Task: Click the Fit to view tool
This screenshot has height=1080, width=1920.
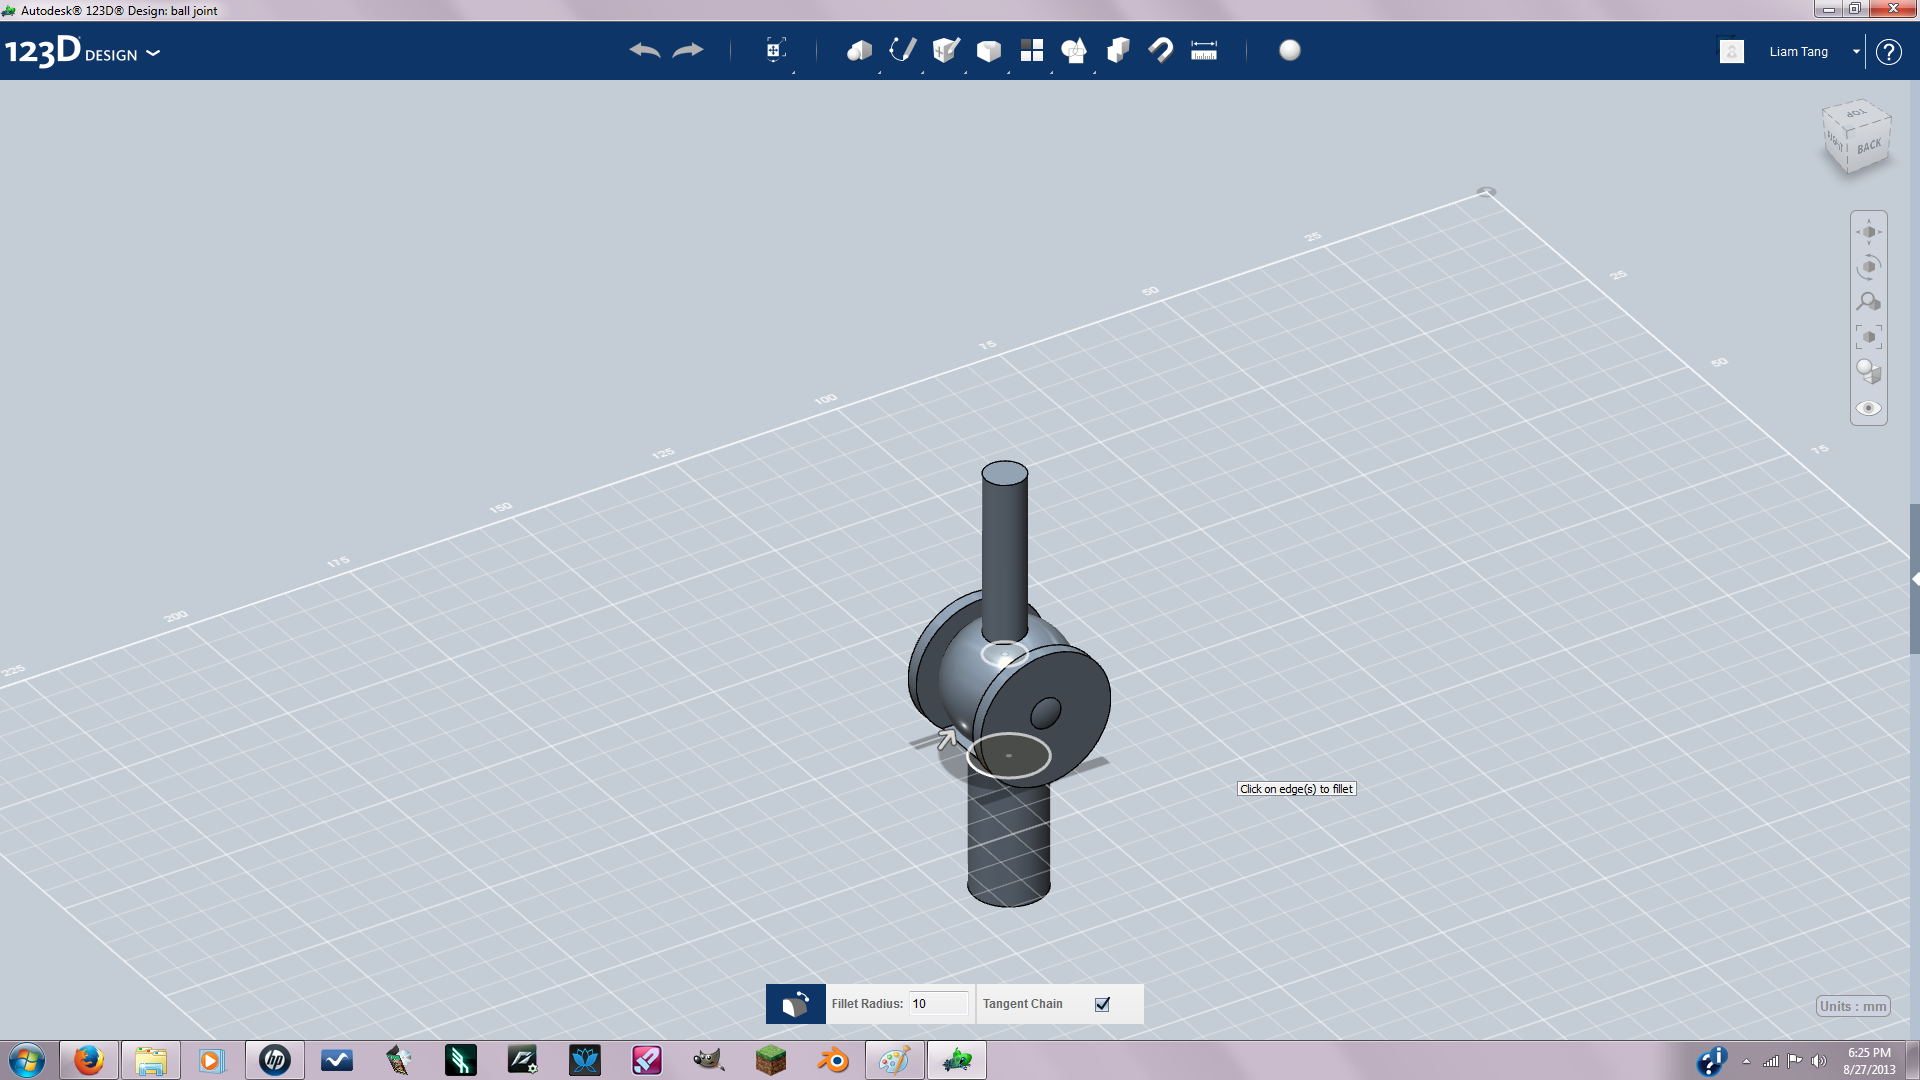Action: click(1868, 337)
